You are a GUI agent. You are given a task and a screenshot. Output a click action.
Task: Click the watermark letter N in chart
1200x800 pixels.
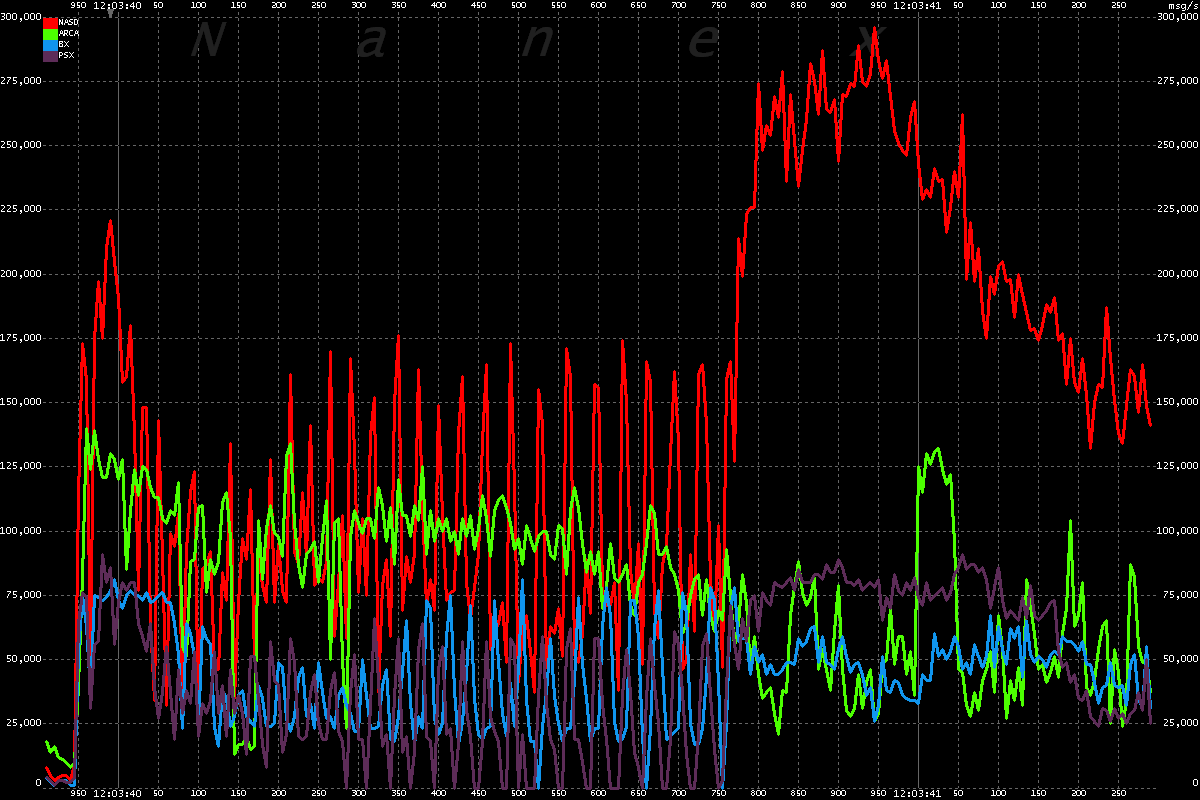tap(204, 42)
